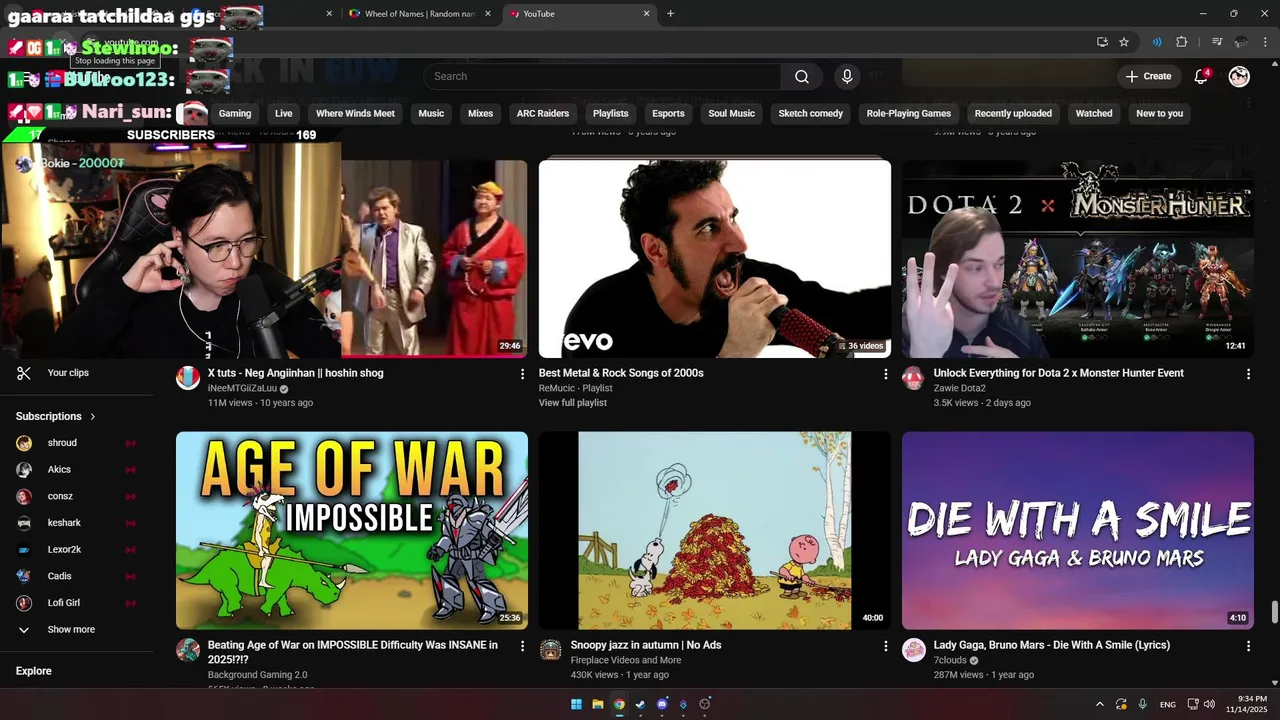Open Windows Start menu
This screenshot has height=720, width=1280.
(576, 704)
